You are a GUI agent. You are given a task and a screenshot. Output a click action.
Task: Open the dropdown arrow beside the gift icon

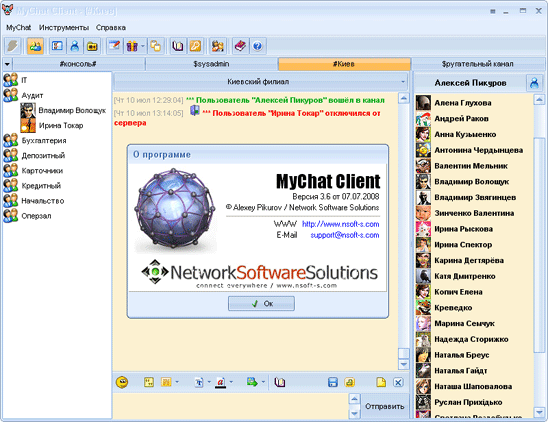(x=143, y=46)
